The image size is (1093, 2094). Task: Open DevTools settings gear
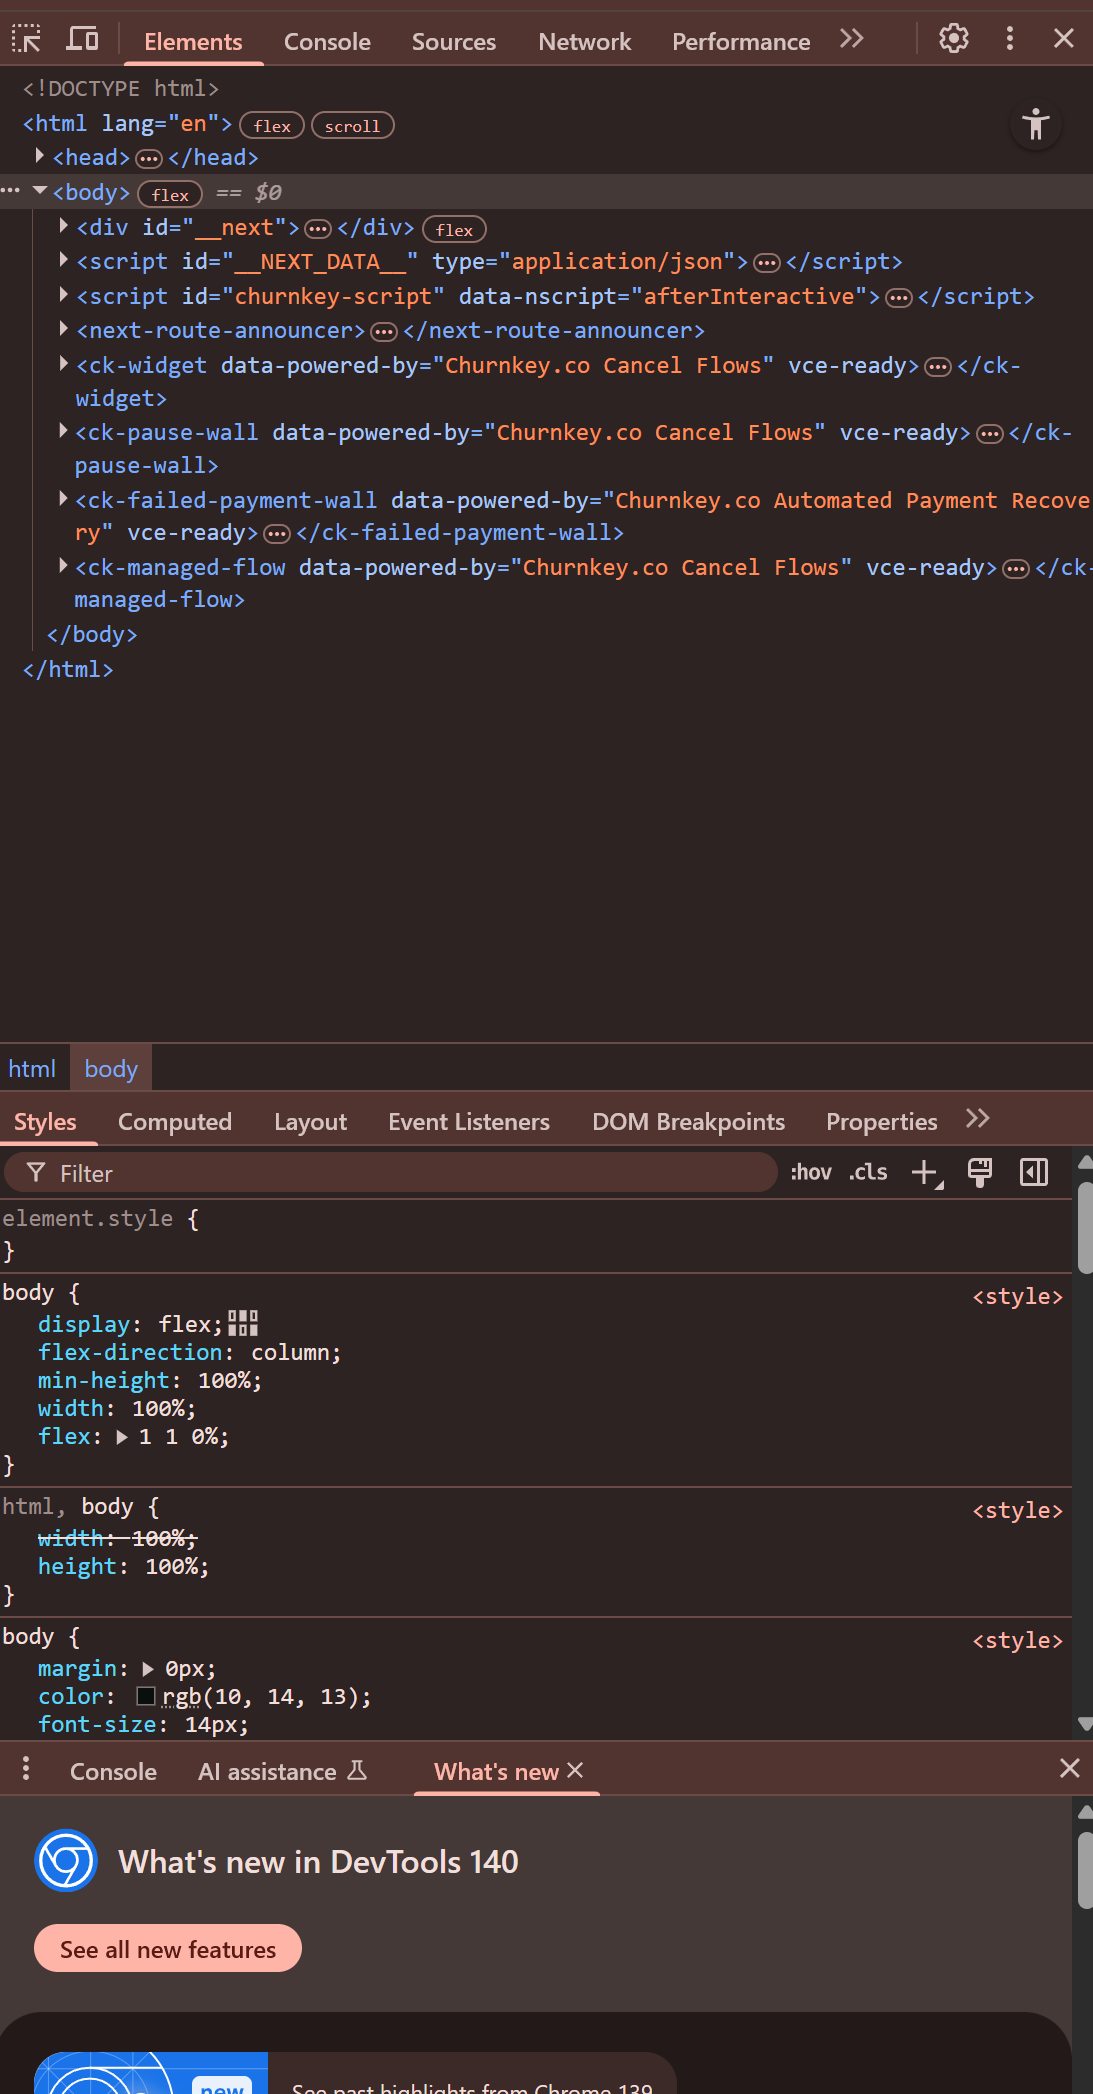pyautogui.click(x=953, y=39)
